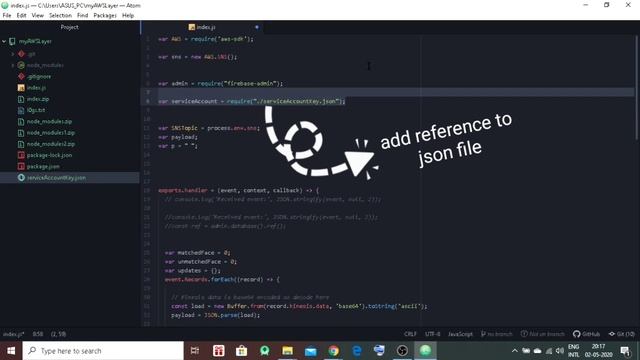Show hidden system tray icons
The image size is (640, 360).
tap(515, 351)
